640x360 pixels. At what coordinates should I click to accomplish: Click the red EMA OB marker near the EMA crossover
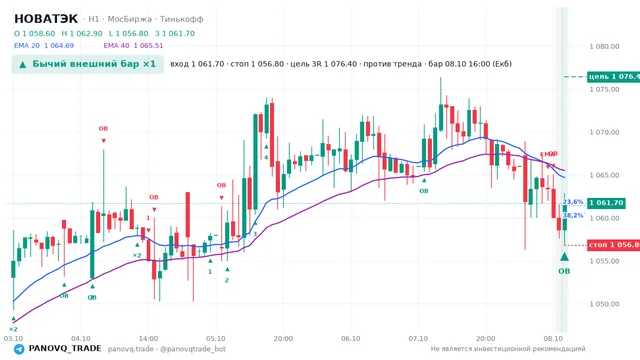[549, 159]
